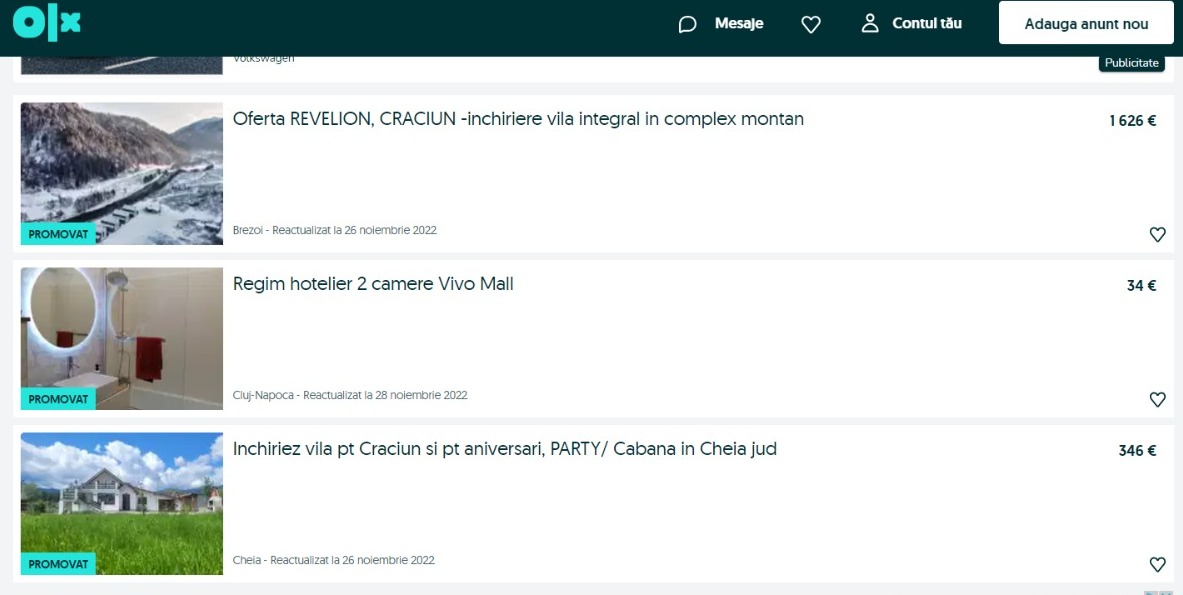The width and height of the screenshot is (1183, 595).
Task: Click the bathroom photo thumbnail of the Vivo Mall listing
Action: tap(121, 338)
